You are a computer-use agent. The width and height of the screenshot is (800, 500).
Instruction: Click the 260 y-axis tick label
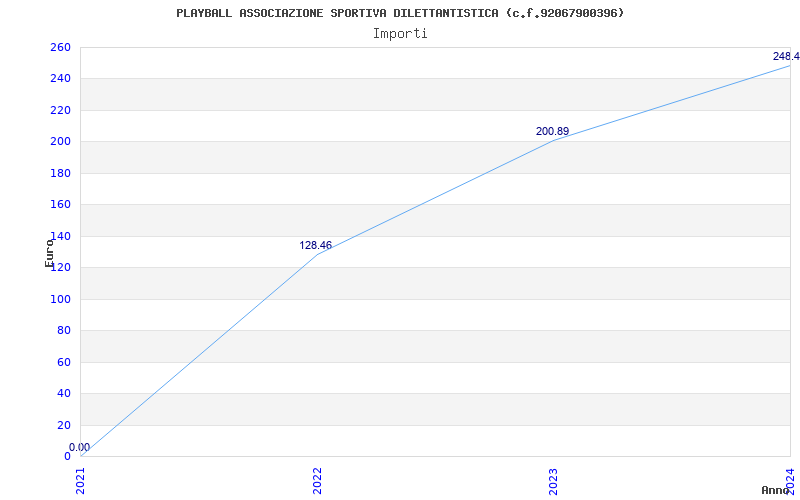60,47
